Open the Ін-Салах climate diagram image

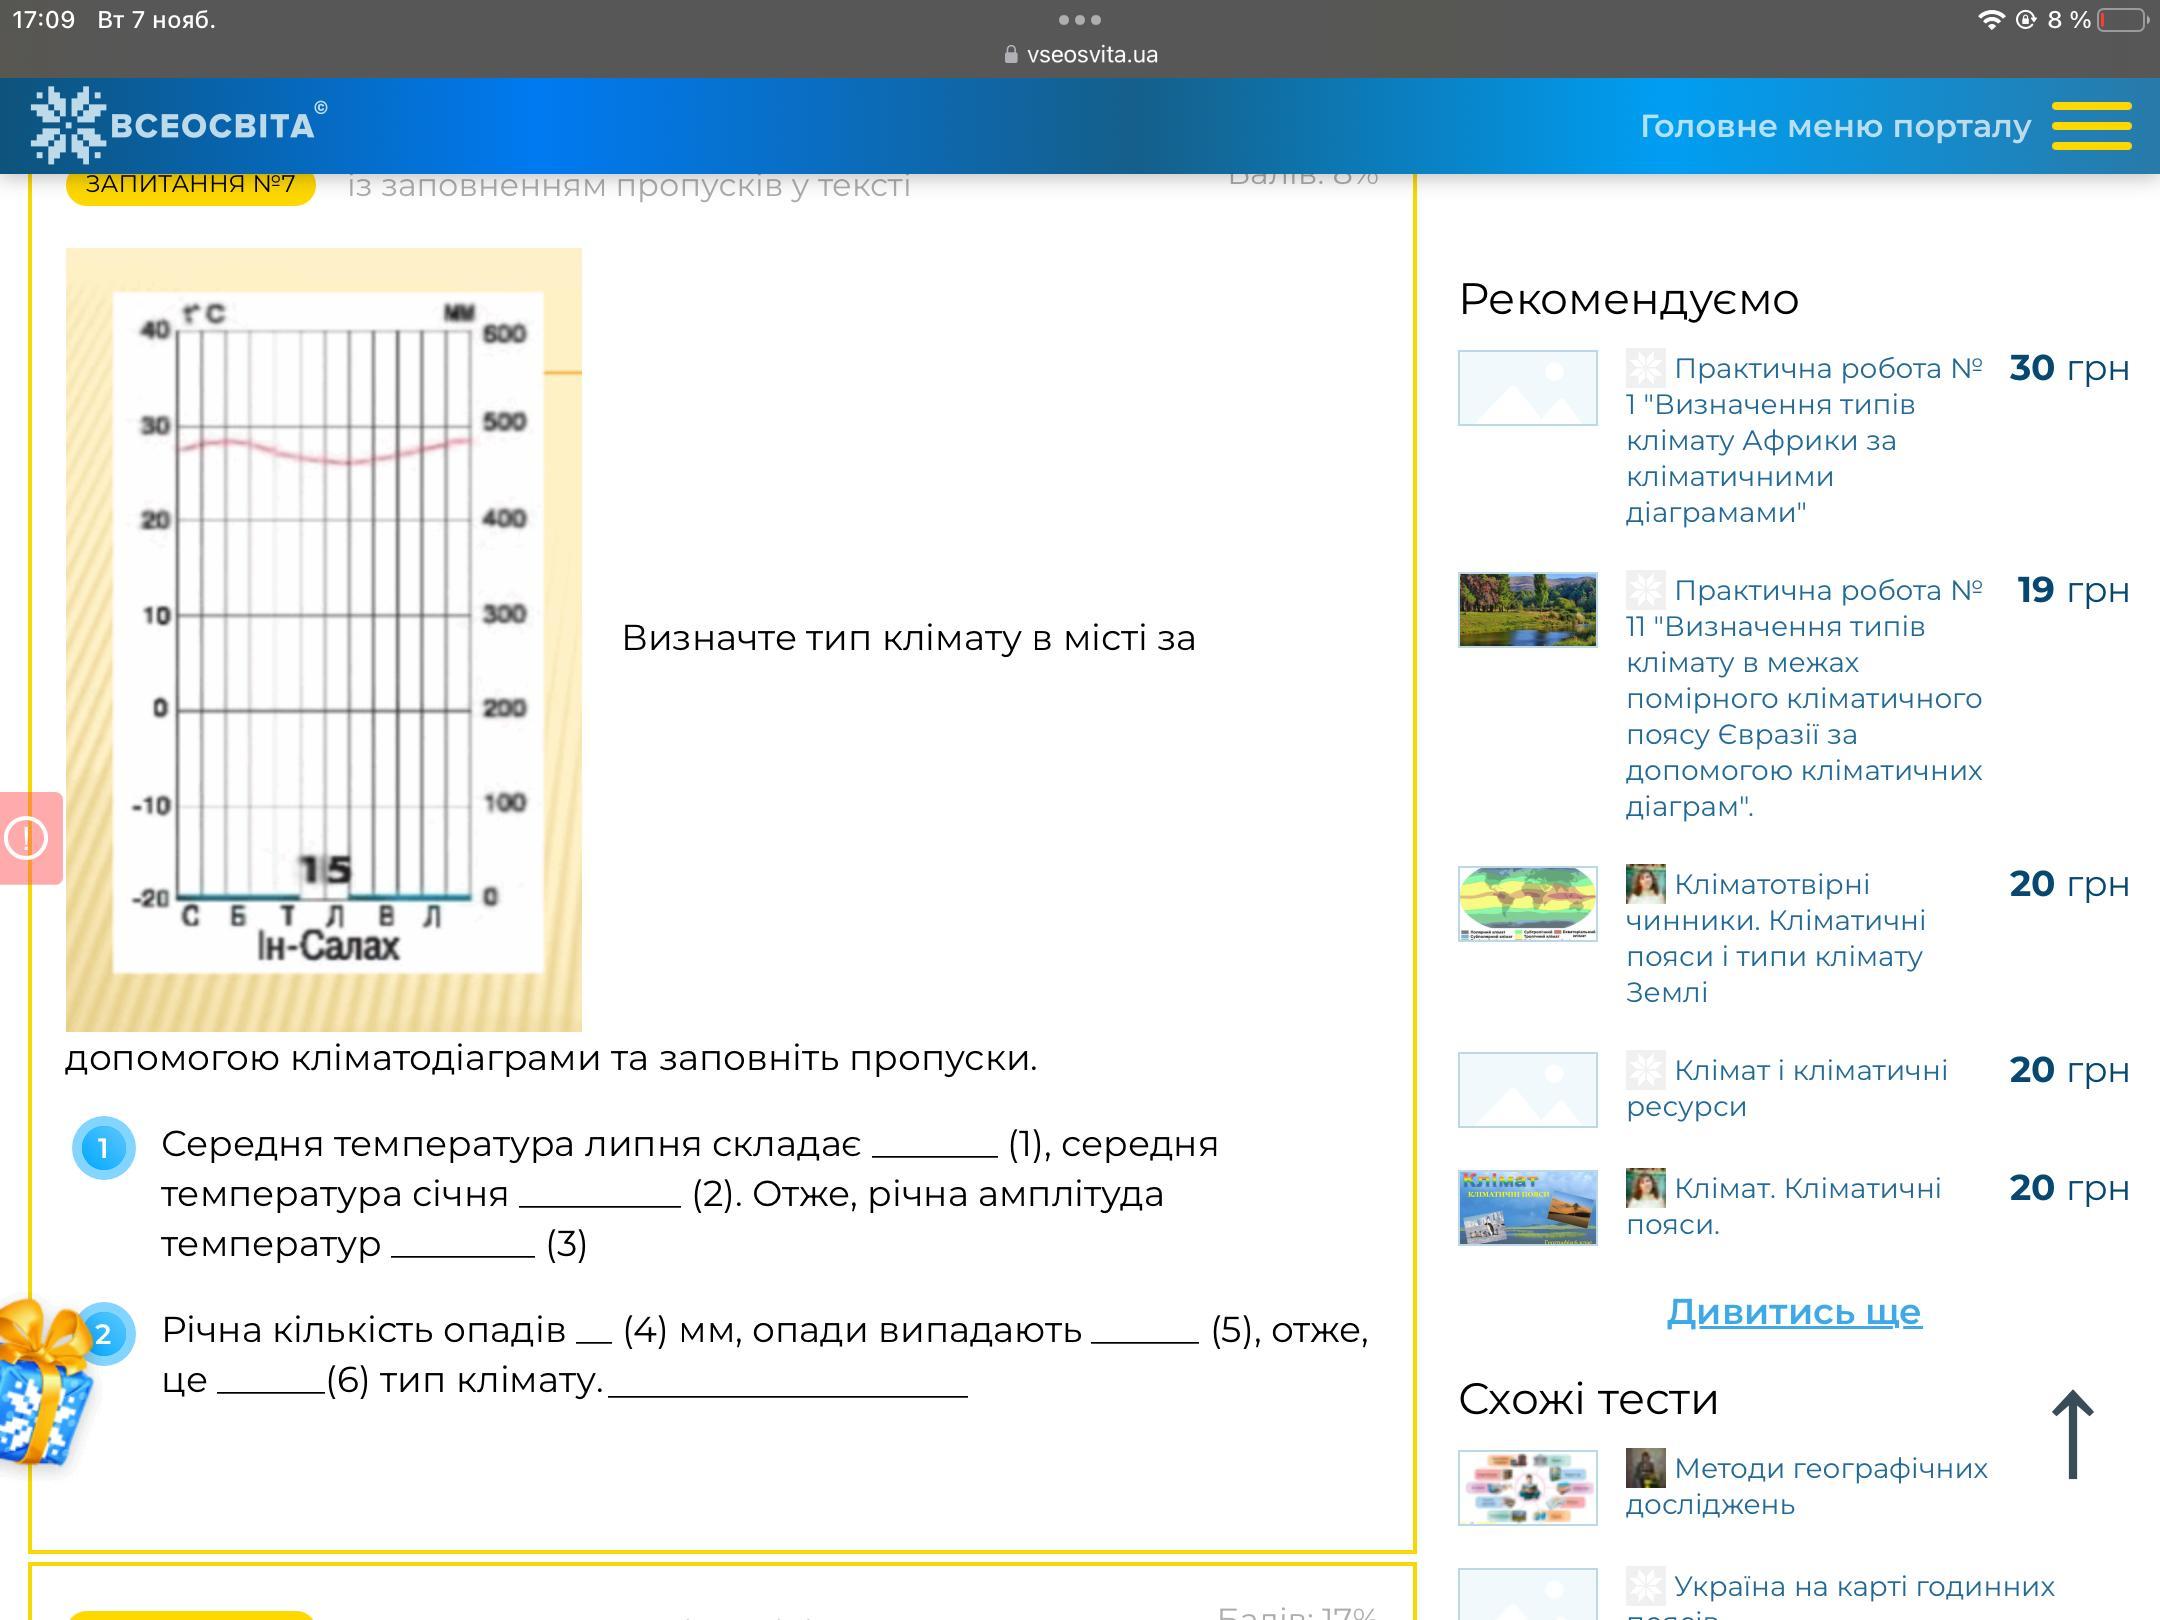tap(324, 640)
